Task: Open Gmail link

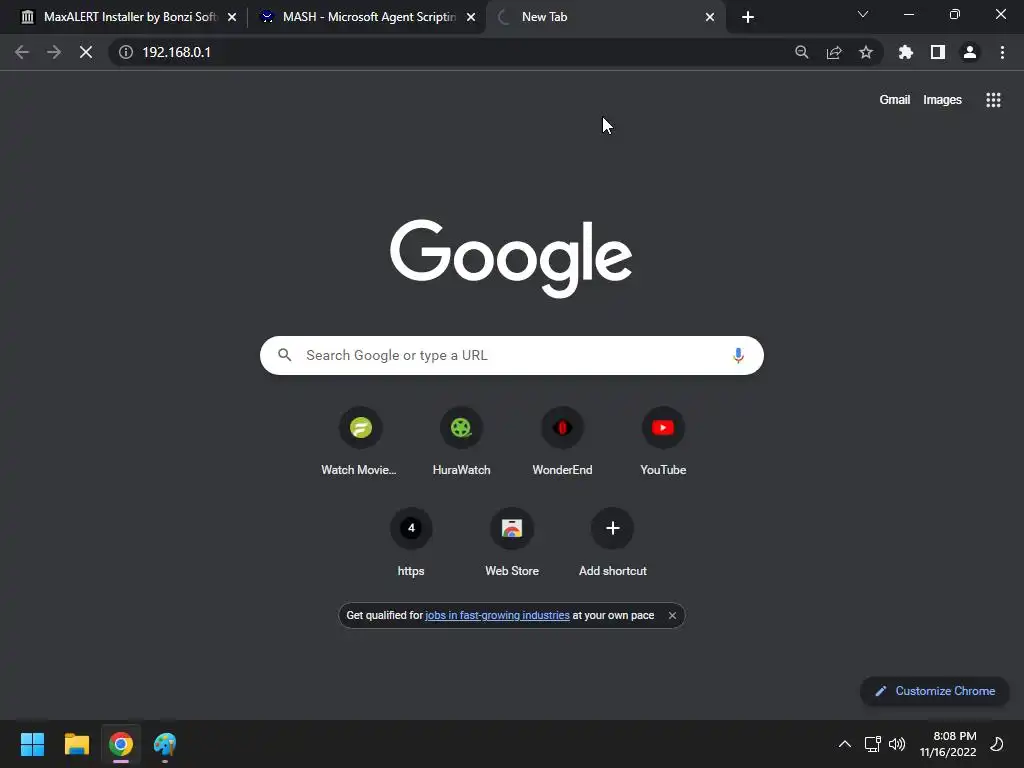Action: 895,100
